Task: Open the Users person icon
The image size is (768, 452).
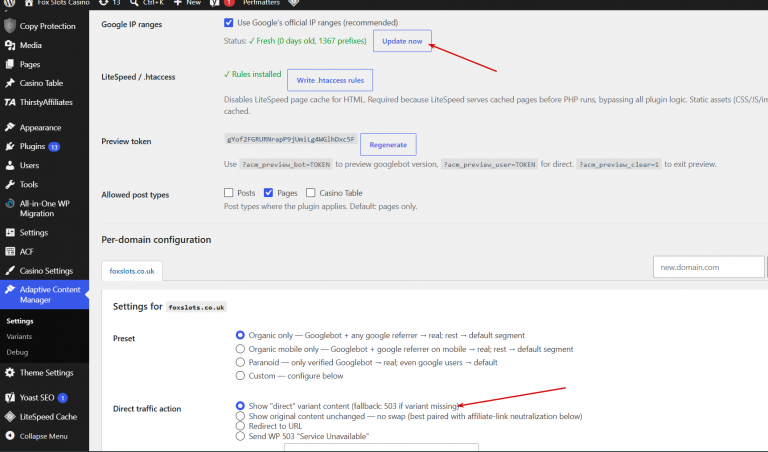Action: (x=10, y=166)
